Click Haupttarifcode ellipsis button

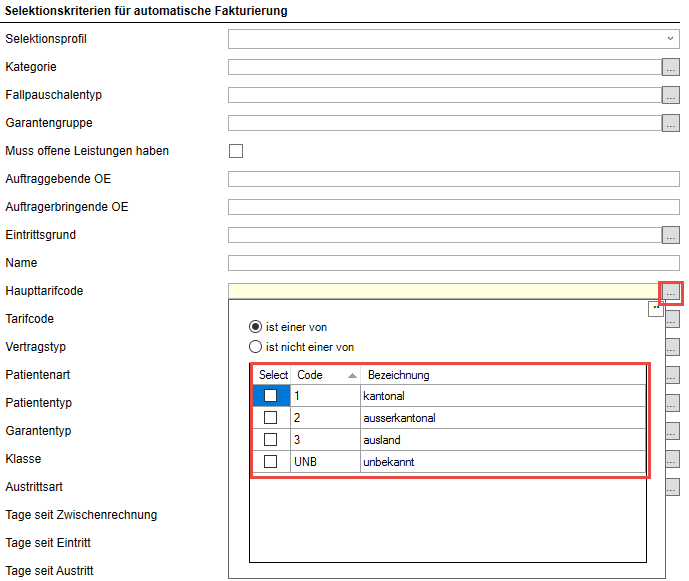(670, 292)
